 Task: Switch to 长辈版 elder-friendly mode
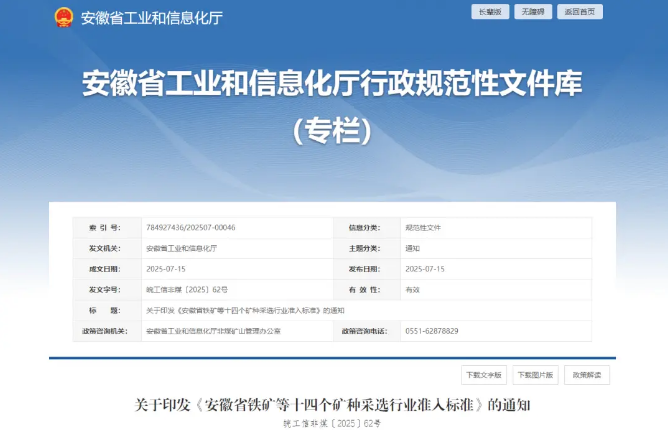(491, 12)
